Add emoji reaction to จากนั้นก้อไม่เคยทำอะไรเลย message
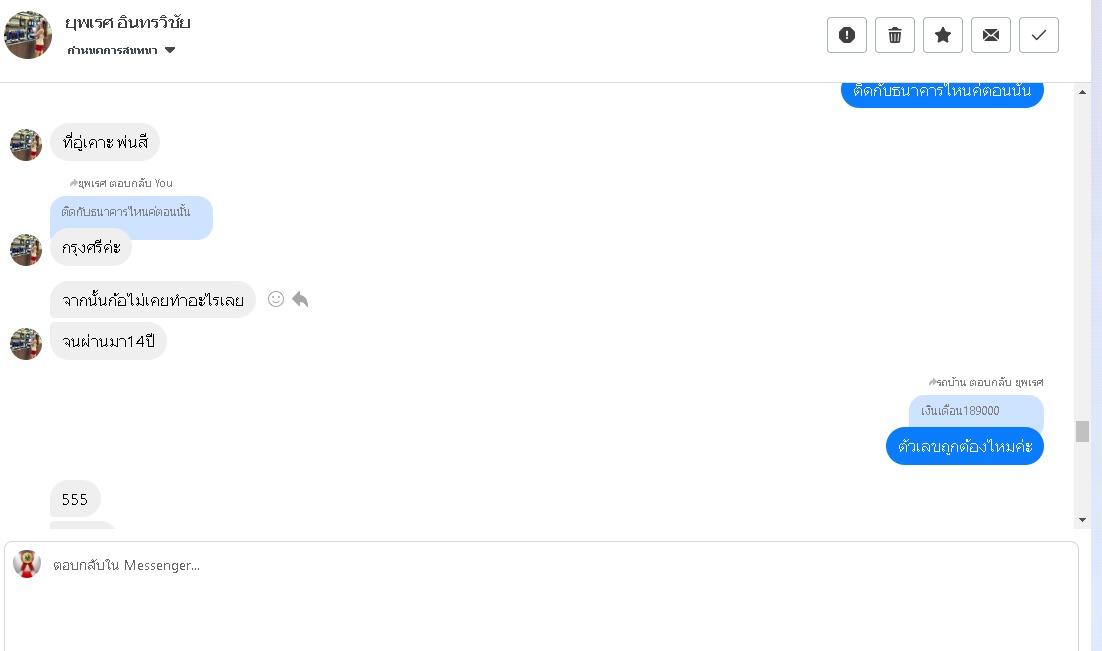The width and height of the screenshot is (1102, 651). 276,299
